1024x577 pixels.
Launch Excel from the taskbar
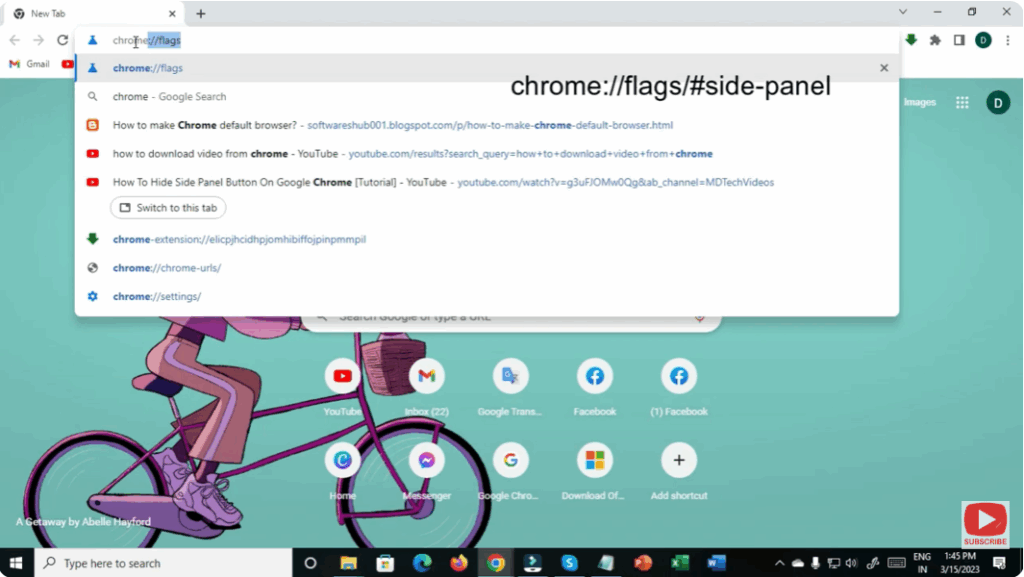(679, 563)
